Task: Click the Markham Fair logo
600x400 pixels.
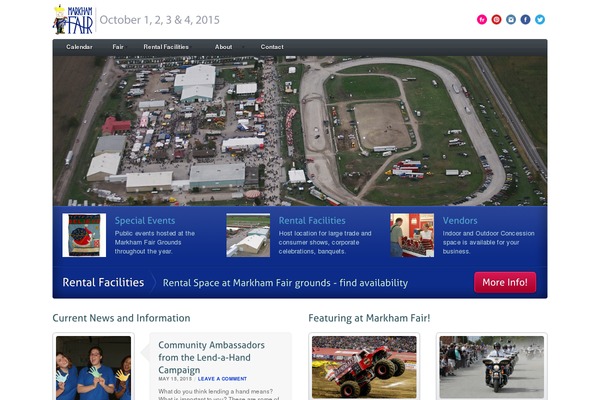Action: pyautogui.click(x=73, y=20)
